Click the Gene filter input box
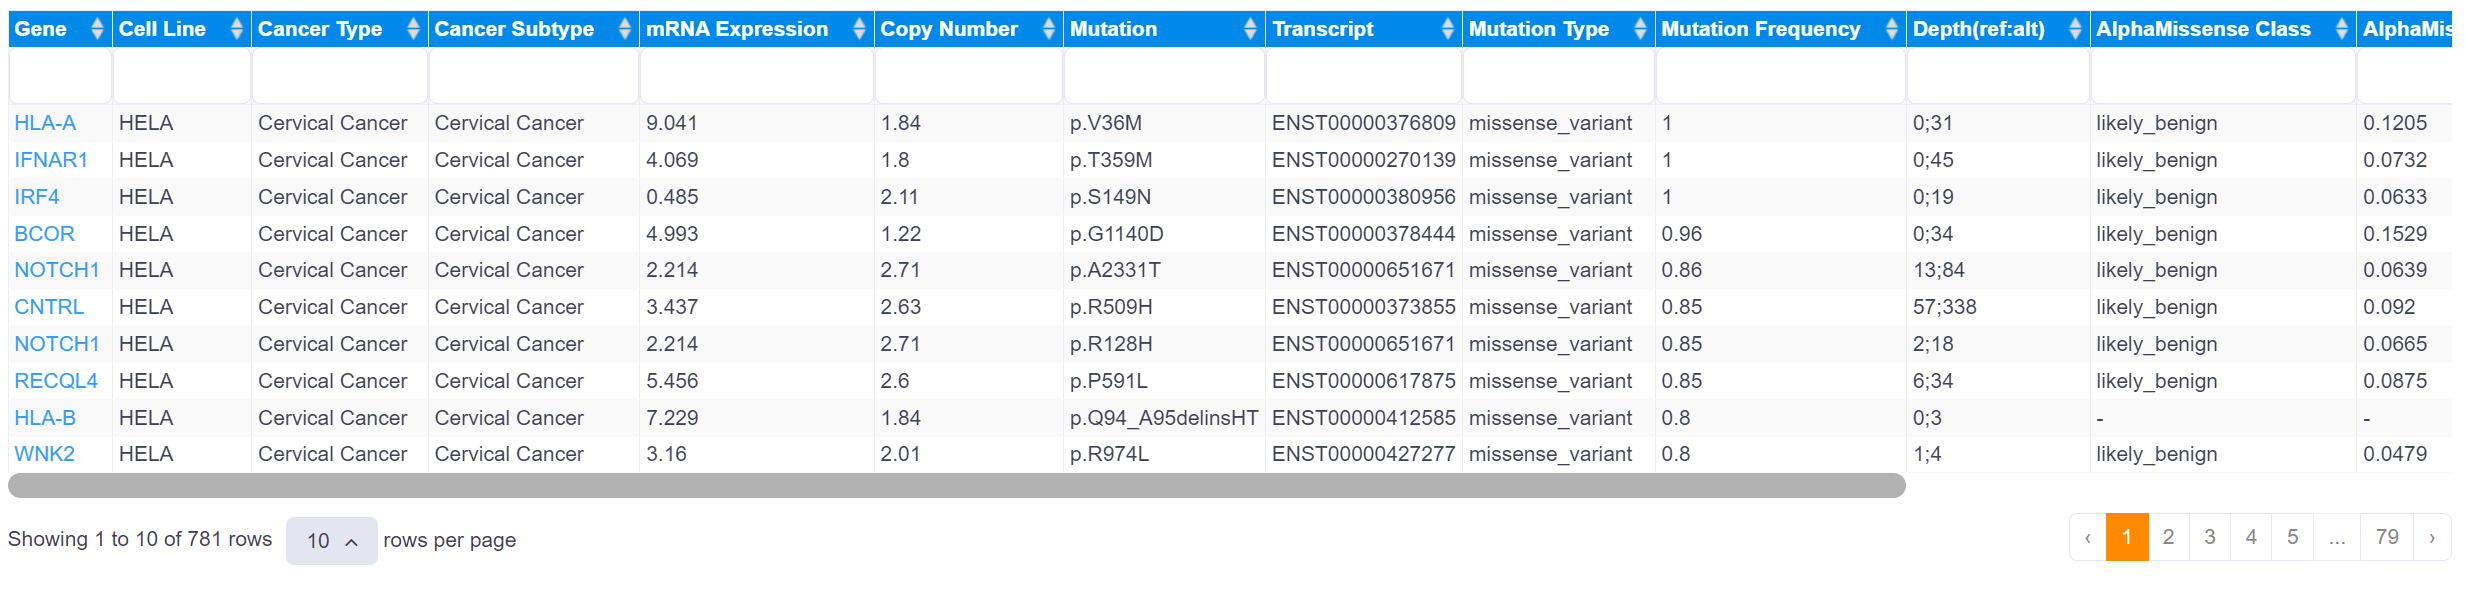Image resolution: width=2466 pixels, height=589 pixels. [60, 76]
